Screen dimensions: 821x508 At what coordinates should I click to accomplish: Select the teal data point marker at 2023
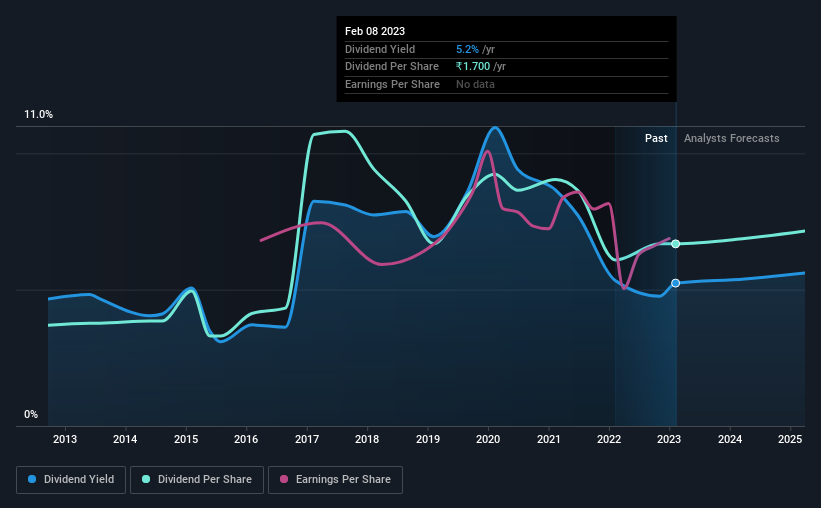[675, 244]
